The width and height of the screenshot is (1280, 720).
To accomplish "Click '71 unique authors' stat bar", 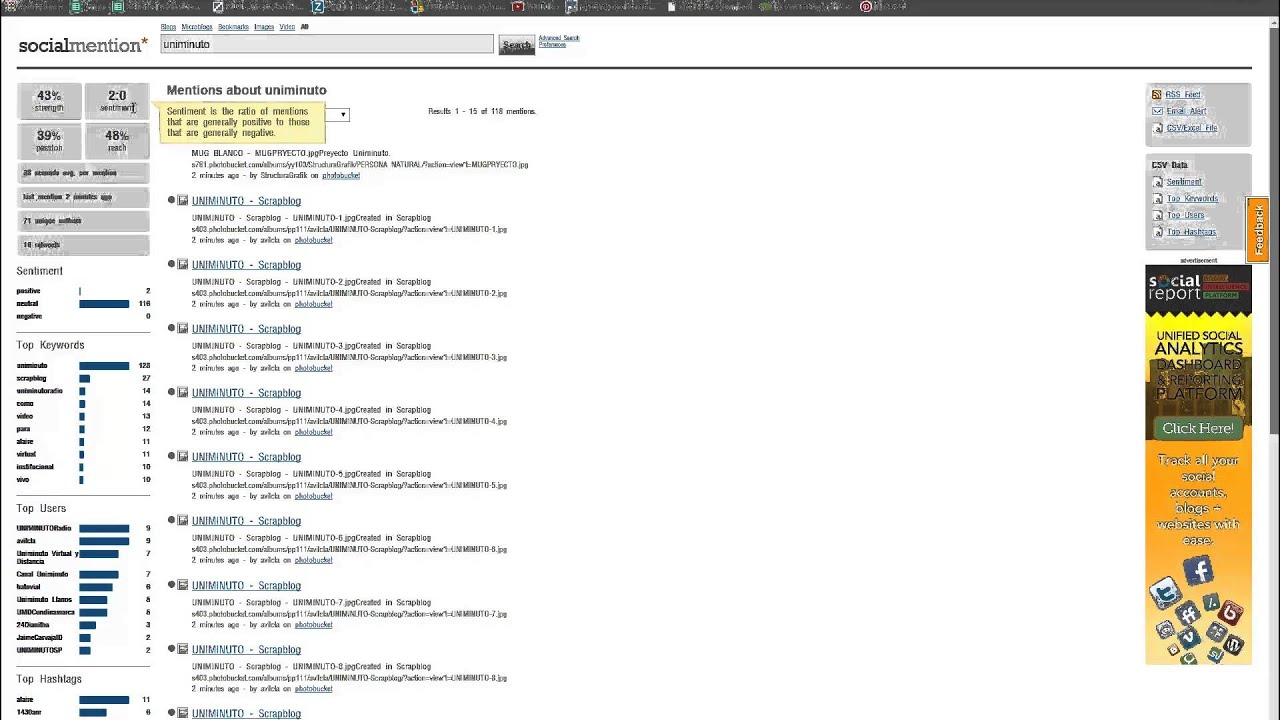I will [x=83, y=221].
